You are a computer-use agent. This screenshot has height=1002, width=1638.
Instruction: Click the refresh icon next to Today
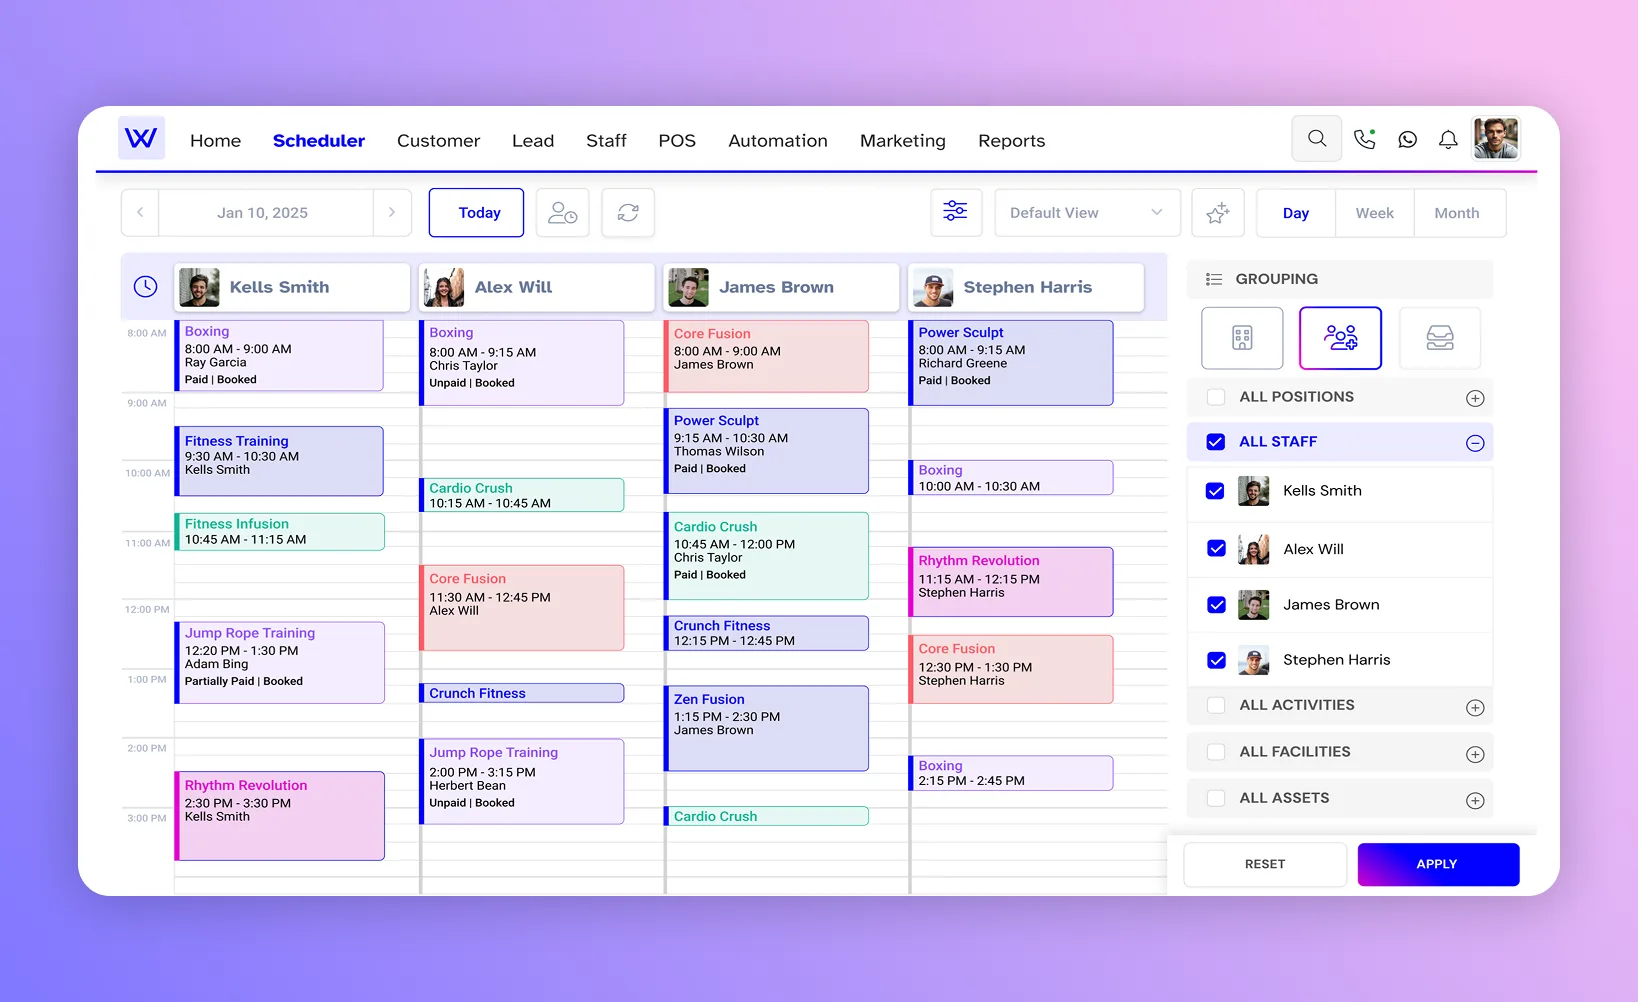627,212
